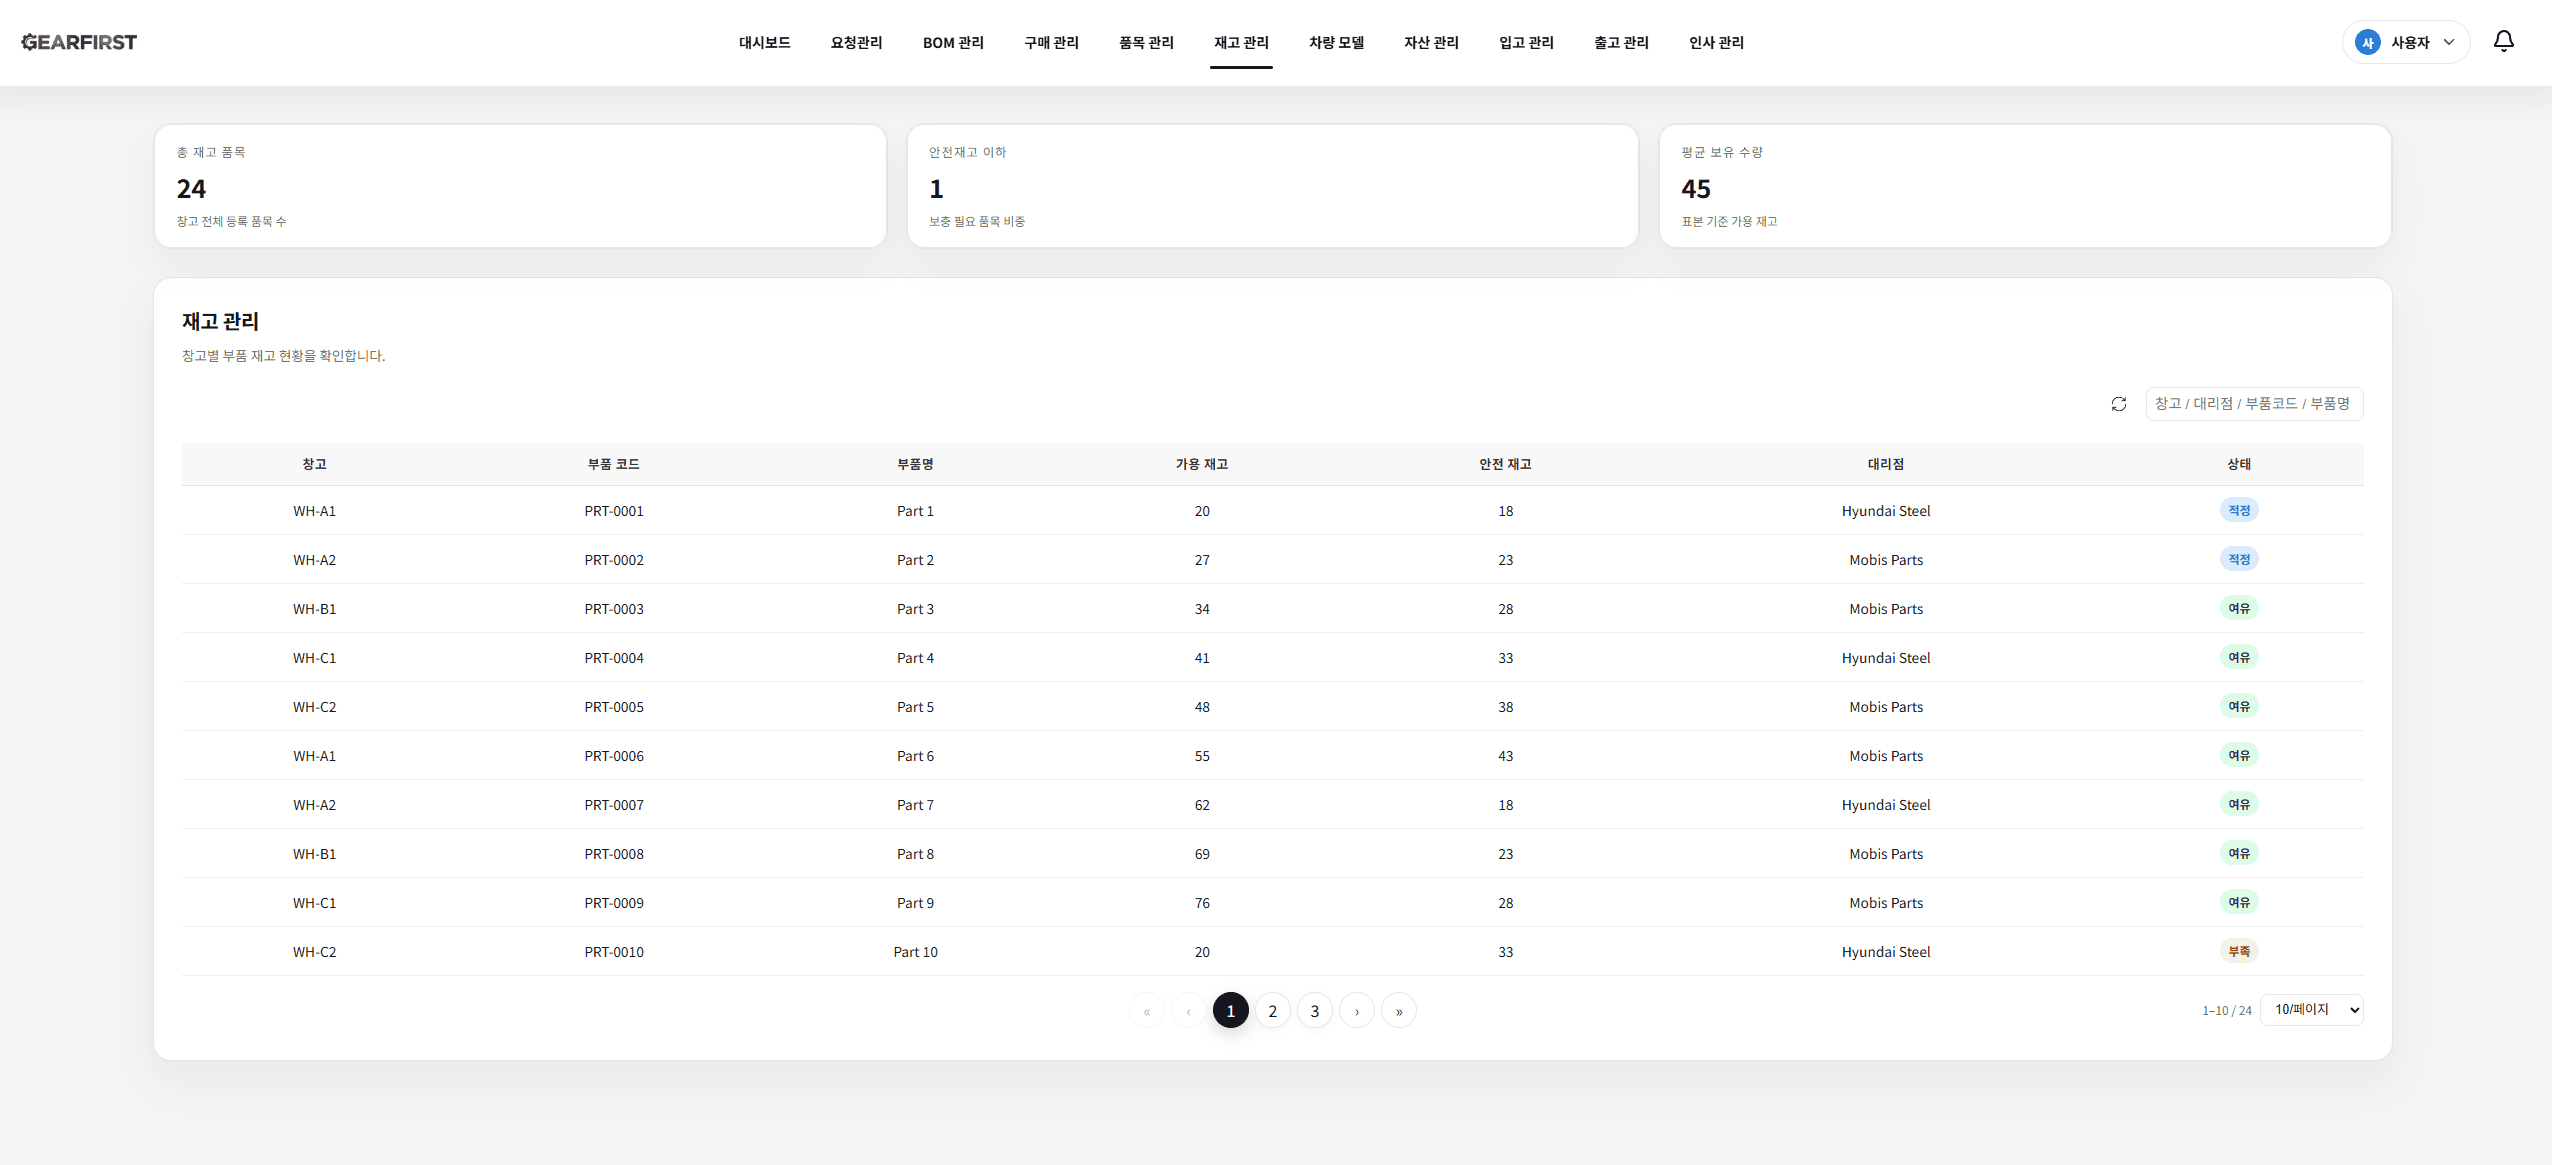Open the 차량 모델 menu item
Image resolution: width=2552 pixels, height=1165 pixels.
1336,43
